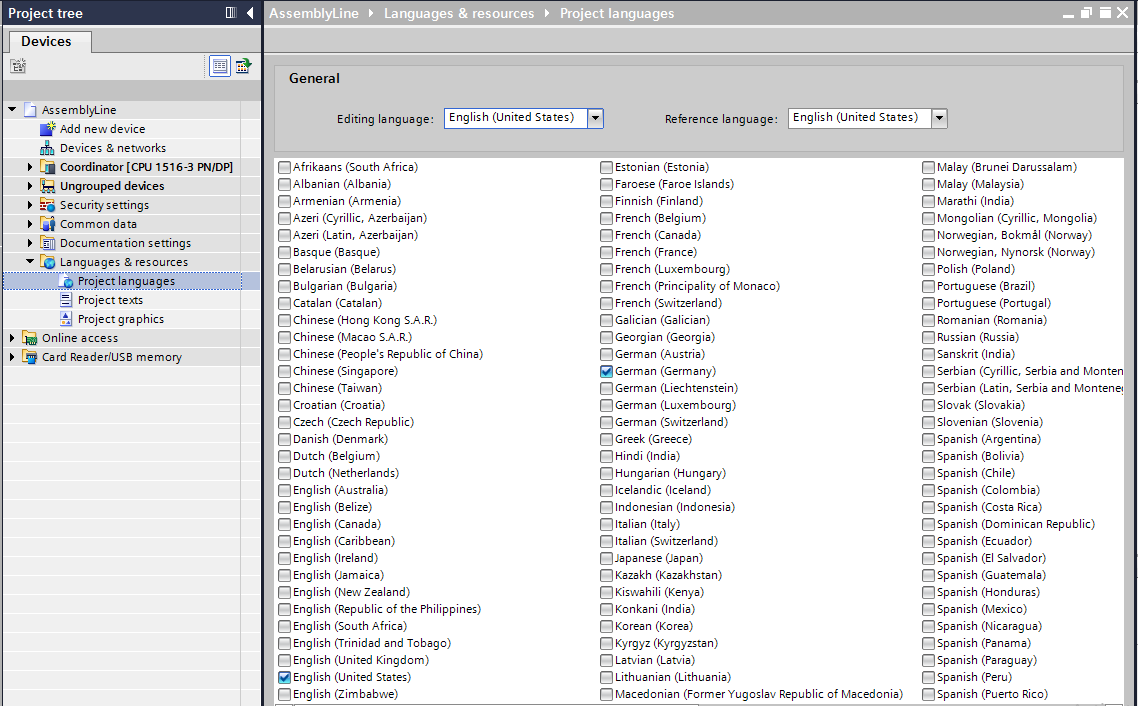Click the column layout icon in Project tree header

(231, 13)
